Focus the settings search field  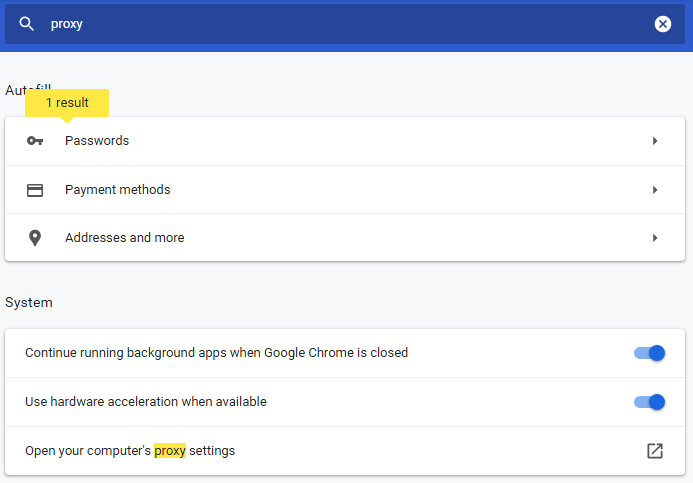[x=340, y=24]
